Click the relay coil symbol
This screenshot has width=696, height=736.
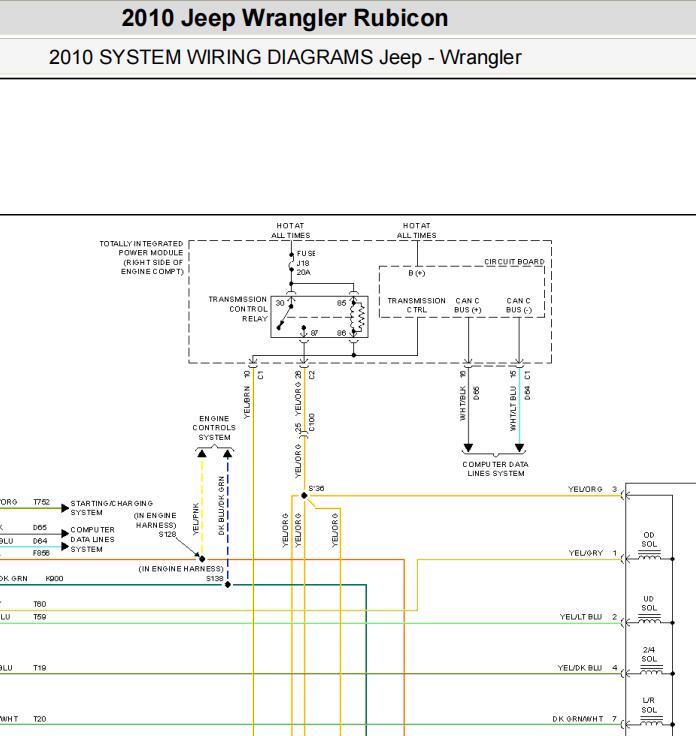pyautogui.click(x=358, y=318)
